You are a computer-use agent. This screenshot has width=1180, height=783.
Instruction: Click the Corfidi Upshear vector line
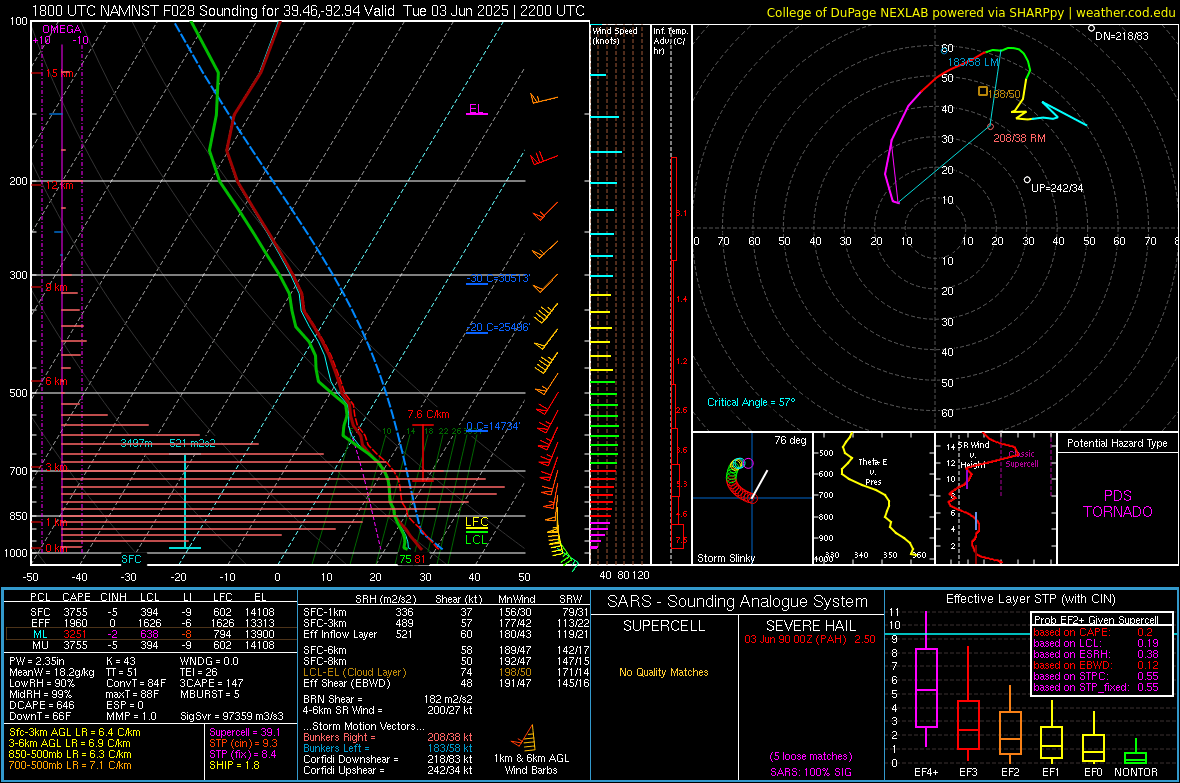click(x=388, y=770)
